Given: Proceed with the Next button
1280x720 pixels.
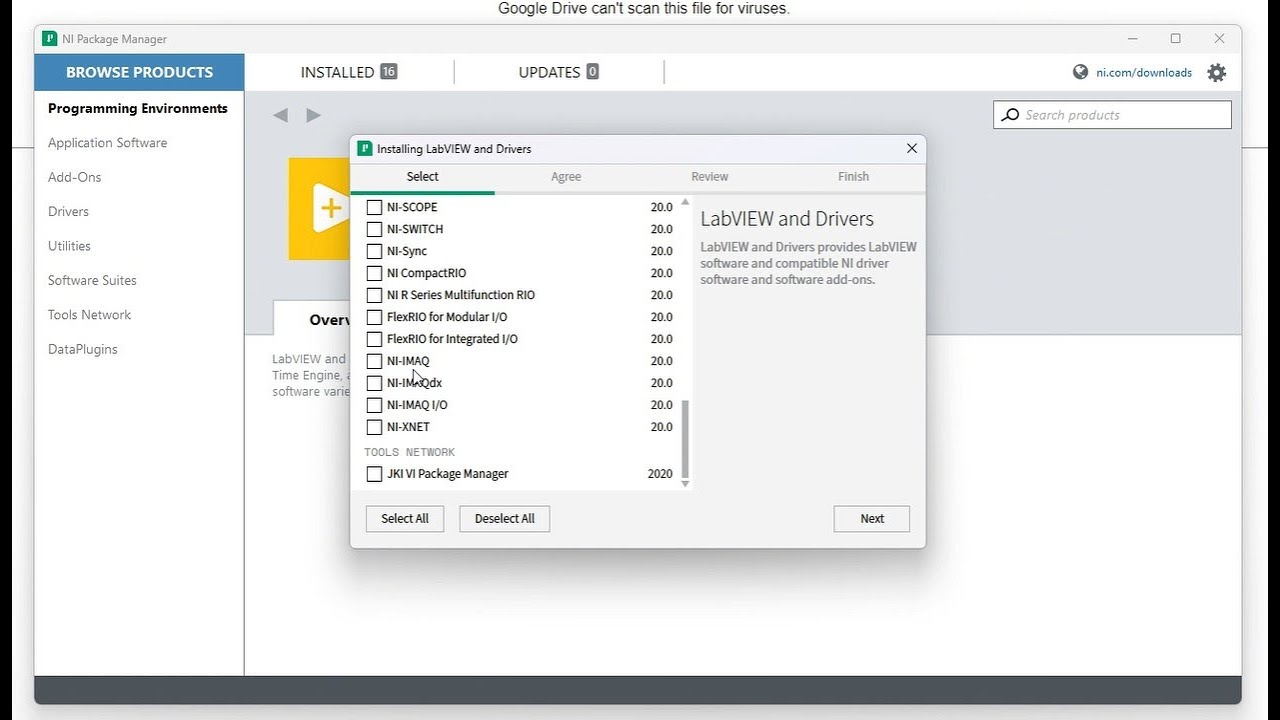Looking at the screenshot, I should pos(872,519).
